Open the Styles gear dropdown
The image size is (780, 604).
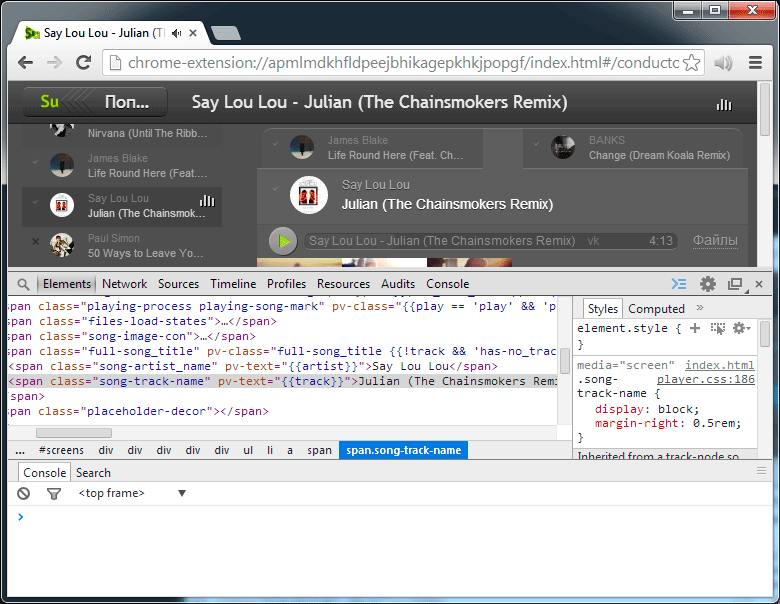(x=742, y=328)
